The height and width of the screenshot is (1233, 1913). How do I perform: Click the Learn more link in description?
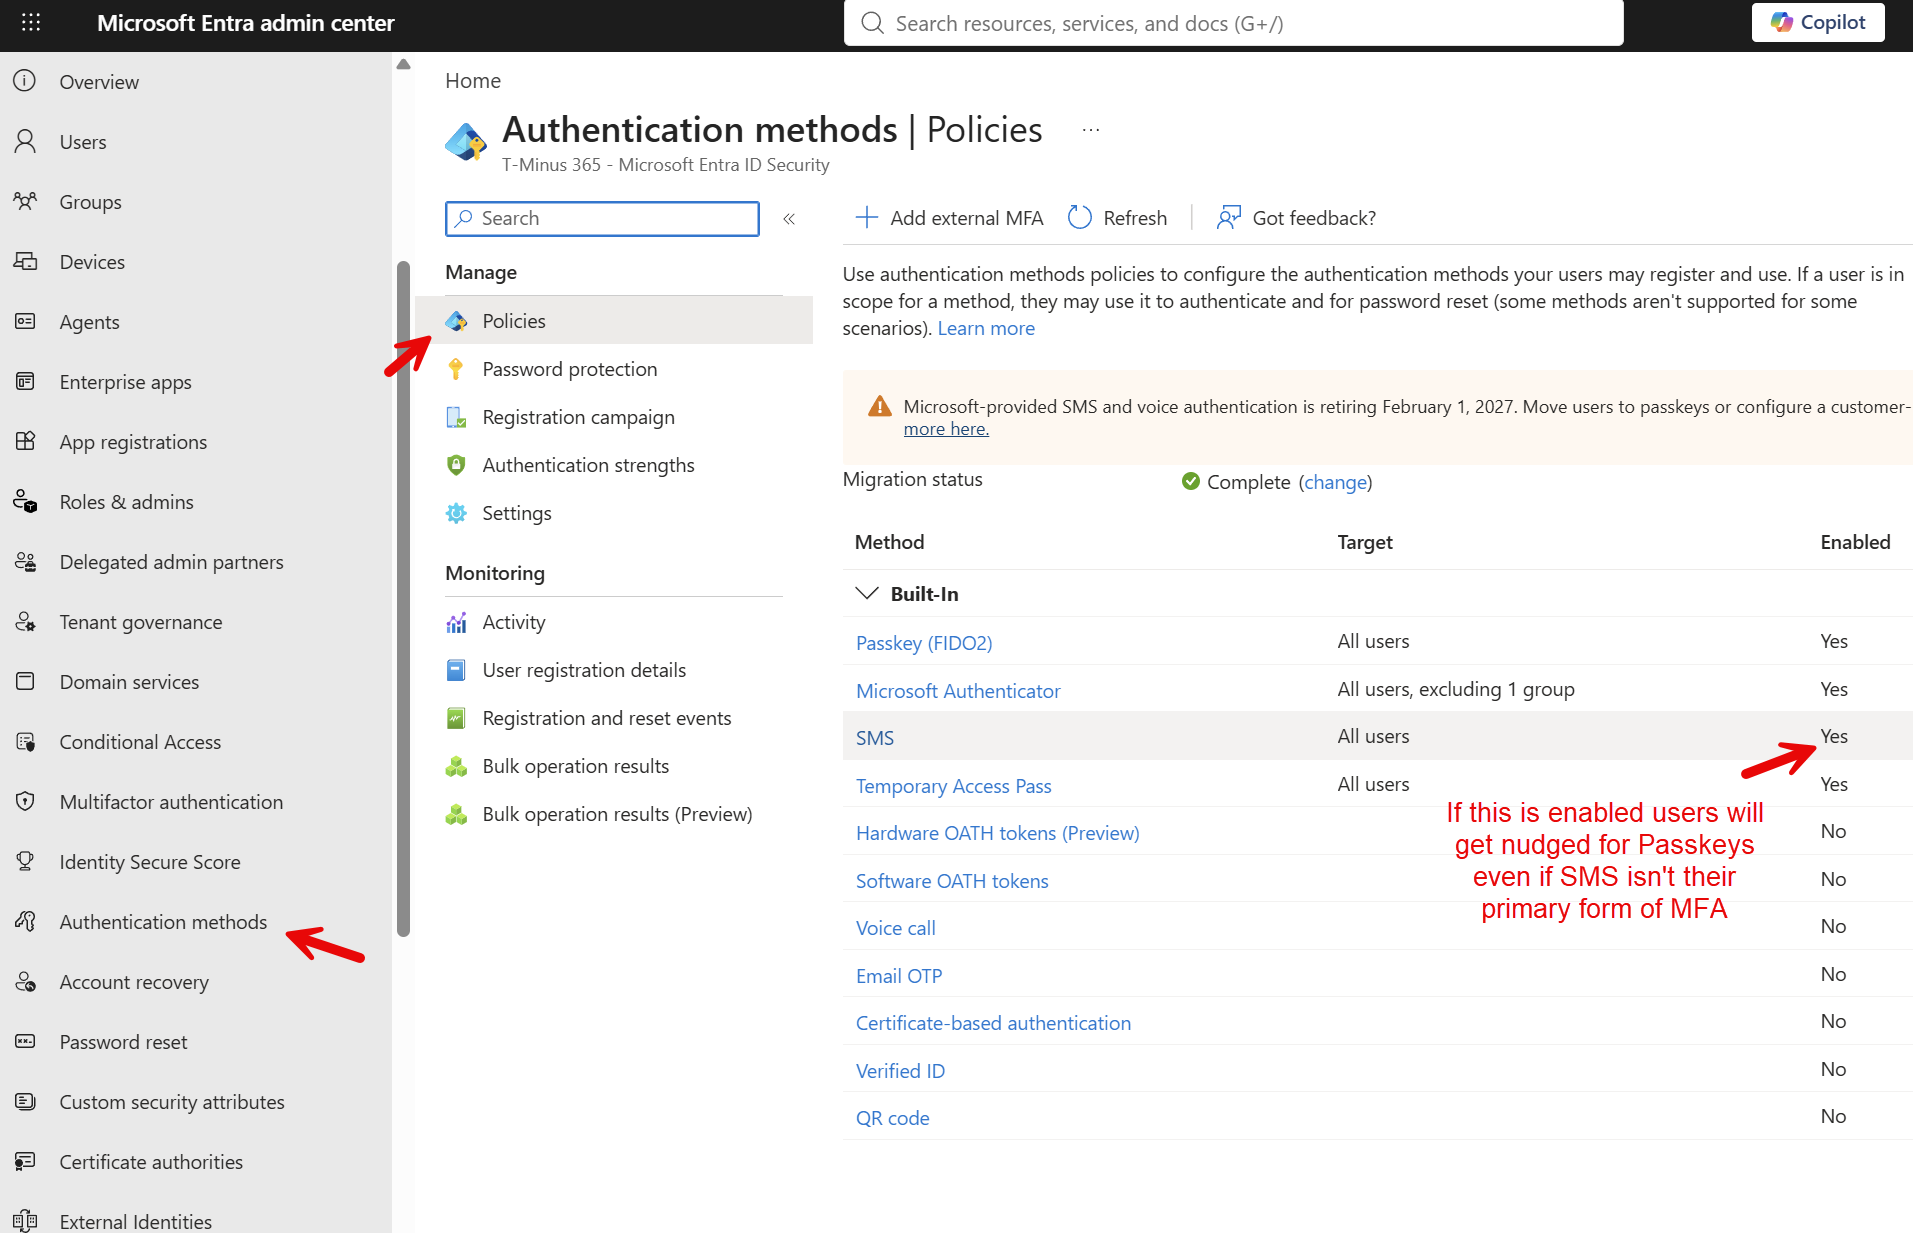click(x=986, y=328)
